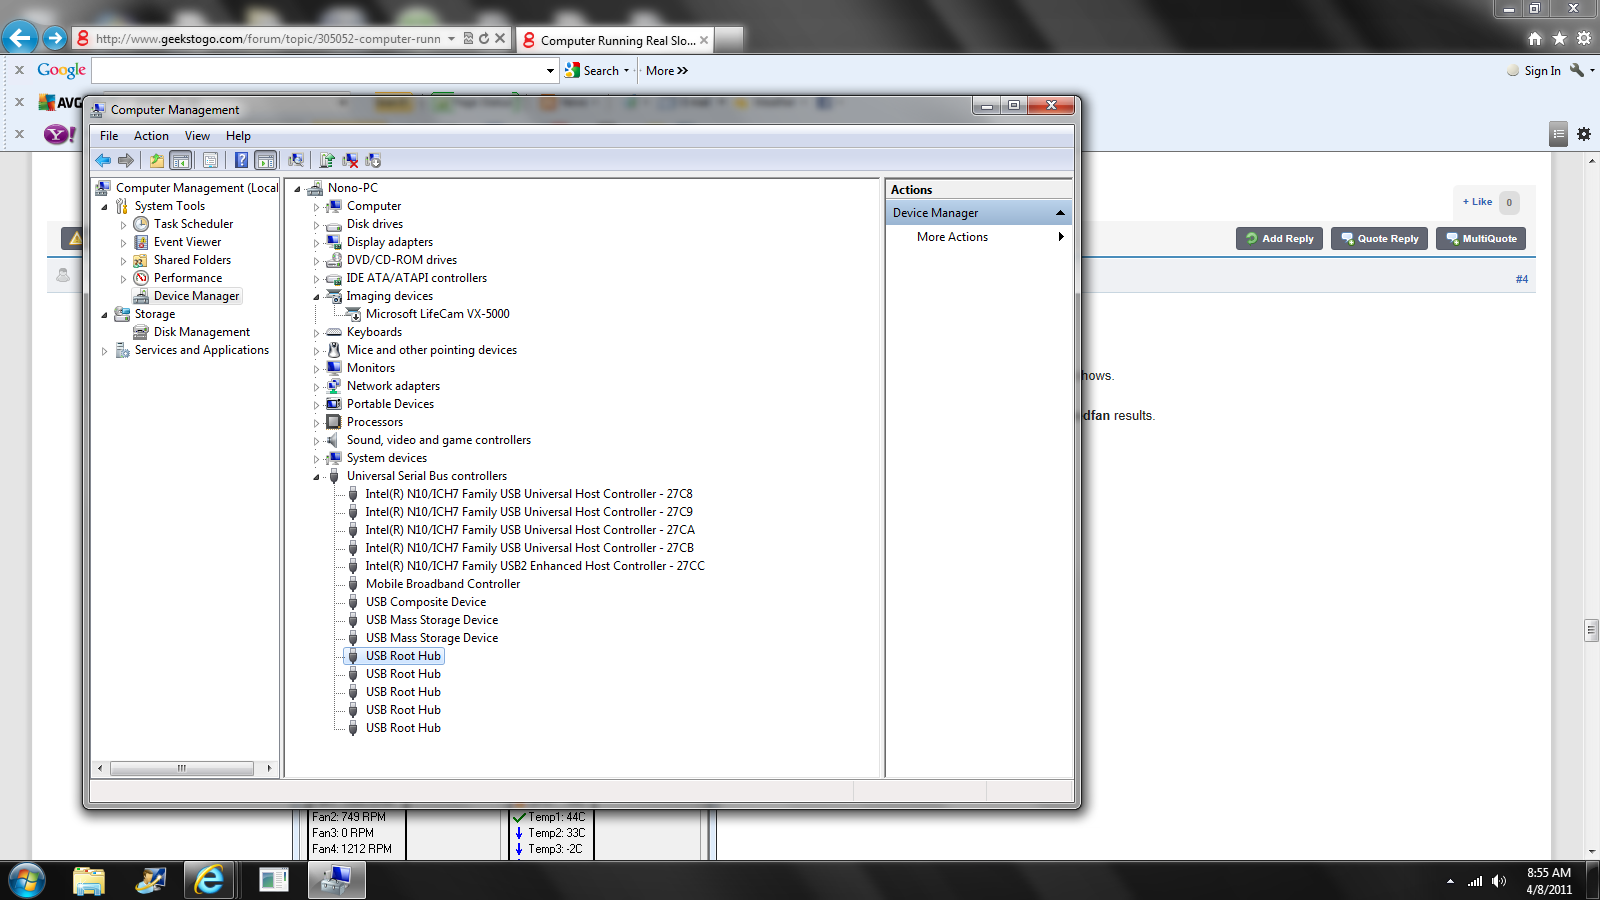Click the Google toolbar Search button
1600x900 pixels.
pos(592,71)
